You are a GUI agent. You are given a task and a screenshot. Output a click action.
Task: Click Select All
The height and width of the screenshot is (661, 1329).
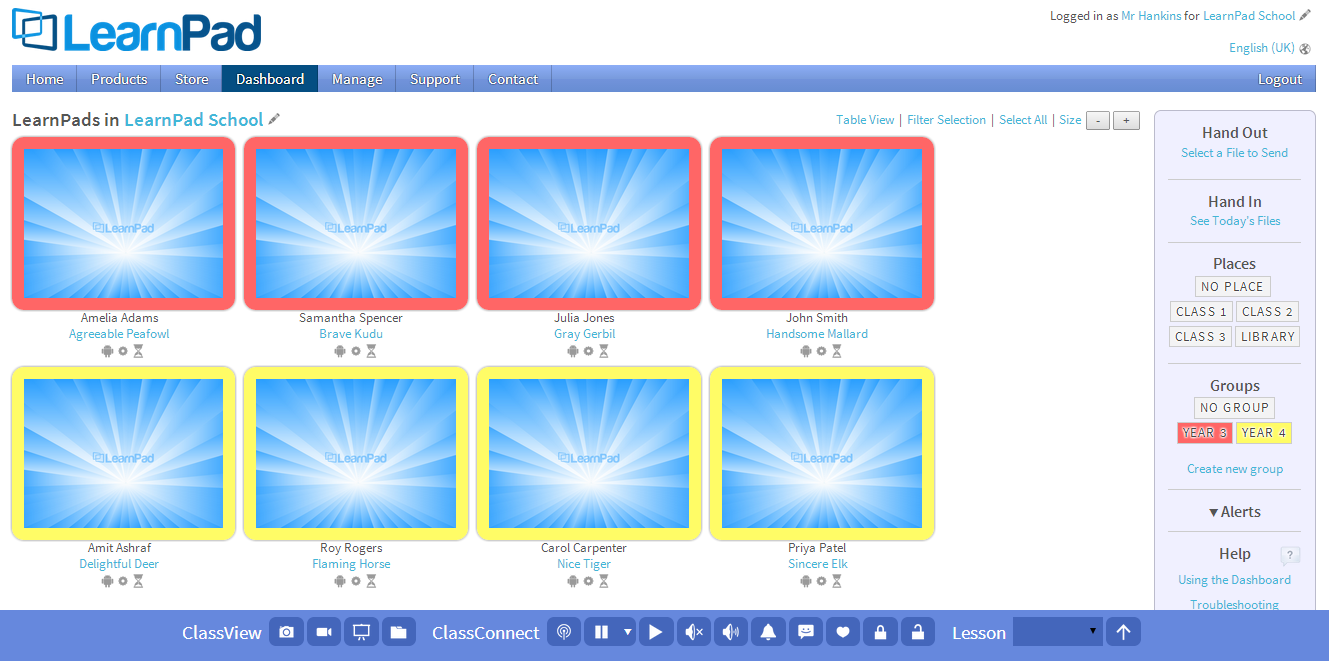tap(1023, 120)
